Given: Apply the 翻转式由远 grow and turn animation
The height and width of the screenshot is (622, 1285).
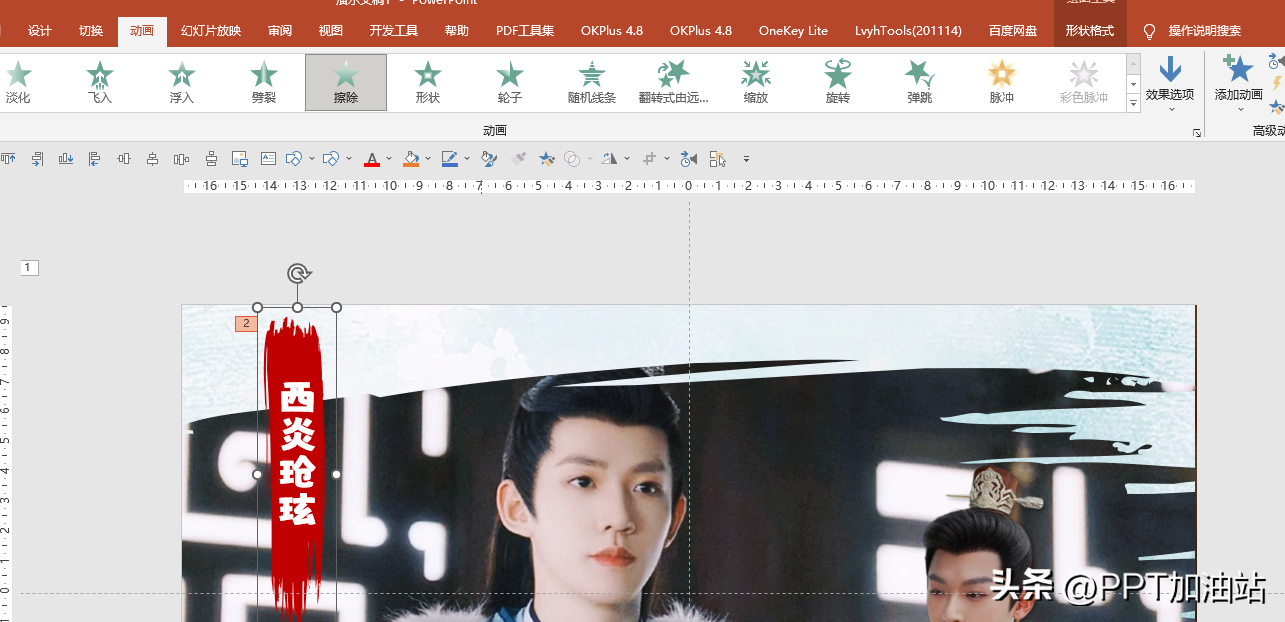Looking at the screenshot, I should [674, 82].
